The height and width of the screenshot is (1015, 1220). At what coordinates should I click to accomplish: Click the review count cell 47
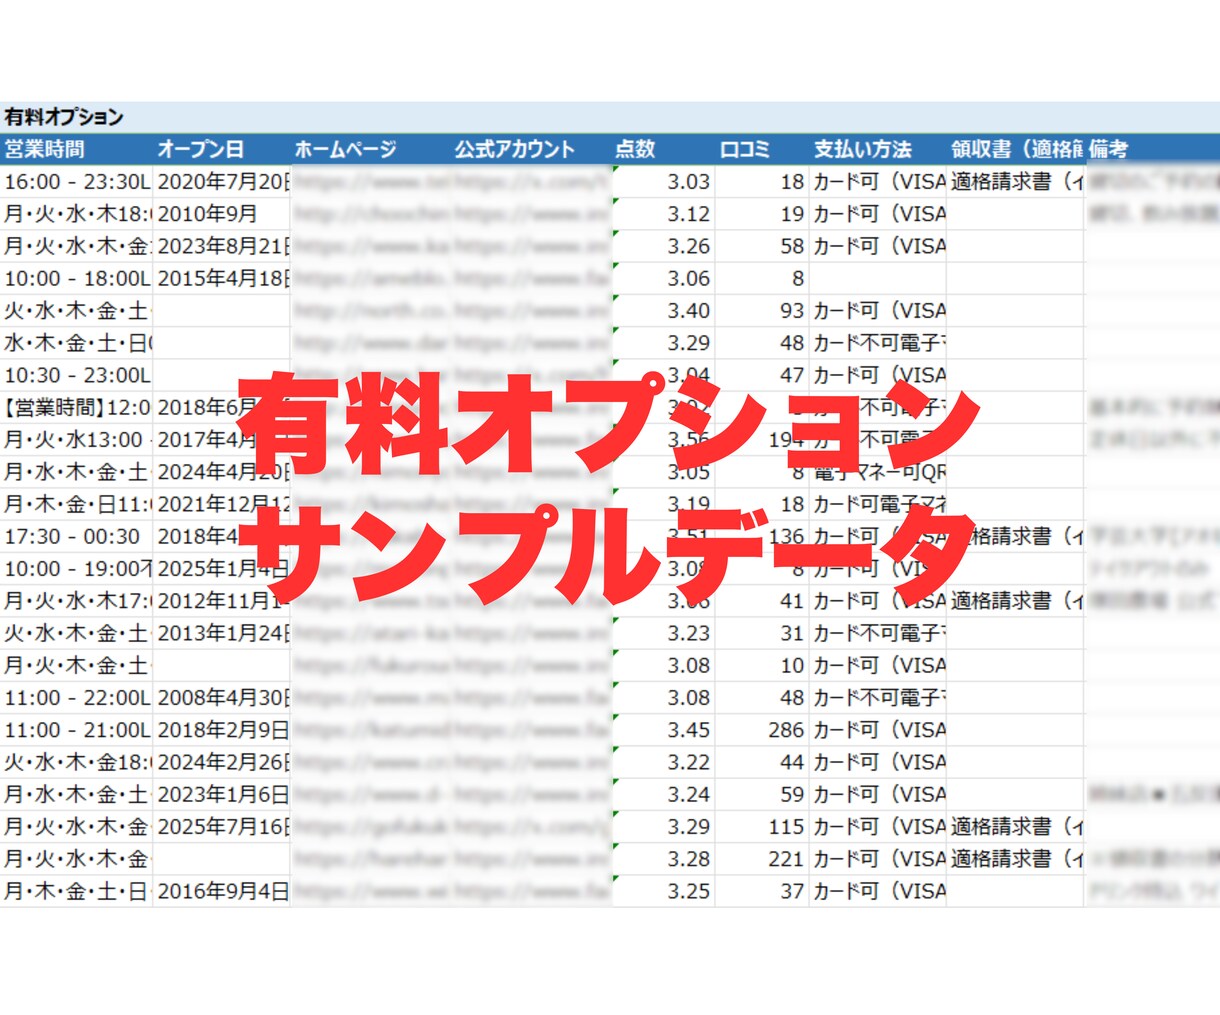(762, 375)
